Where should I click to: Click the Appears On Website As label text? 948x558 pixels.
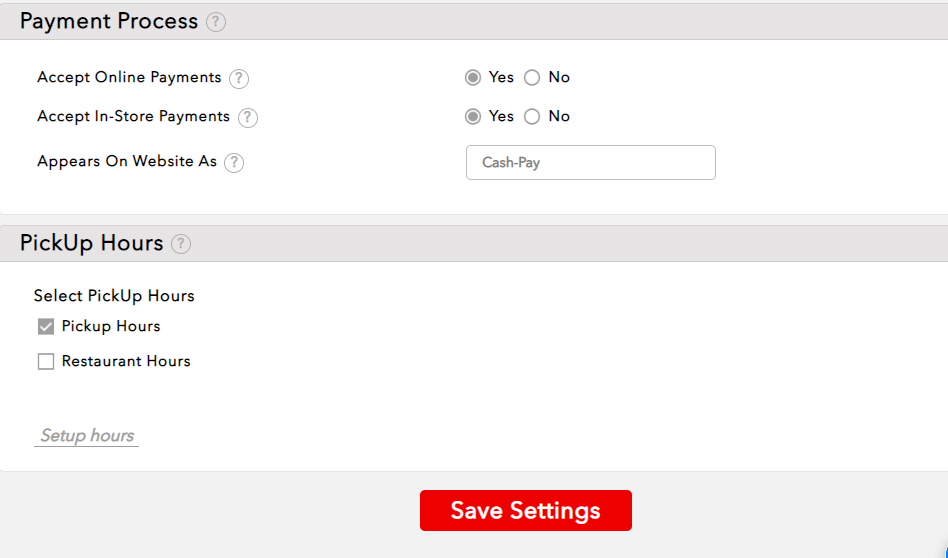(127, 161)
